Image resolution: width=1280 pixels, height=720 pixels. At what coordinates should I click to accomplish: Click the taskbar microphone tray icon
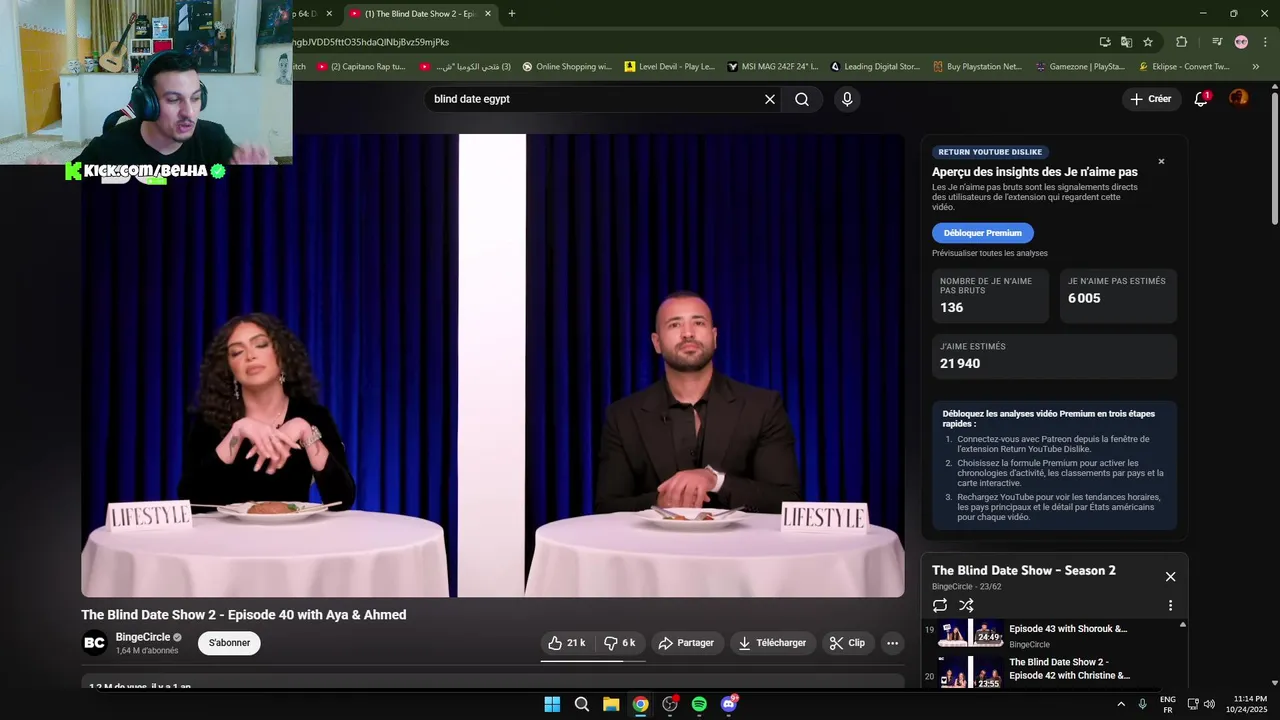click(1143, 704)
